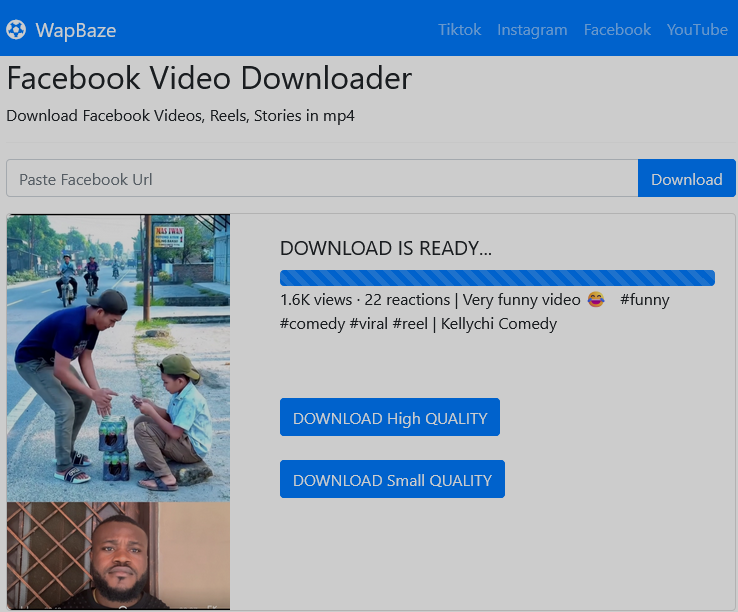Click the 'DOWNLOAD IS READY...' heading
This screenshot has height=612, width=738.
pos(386,248)
